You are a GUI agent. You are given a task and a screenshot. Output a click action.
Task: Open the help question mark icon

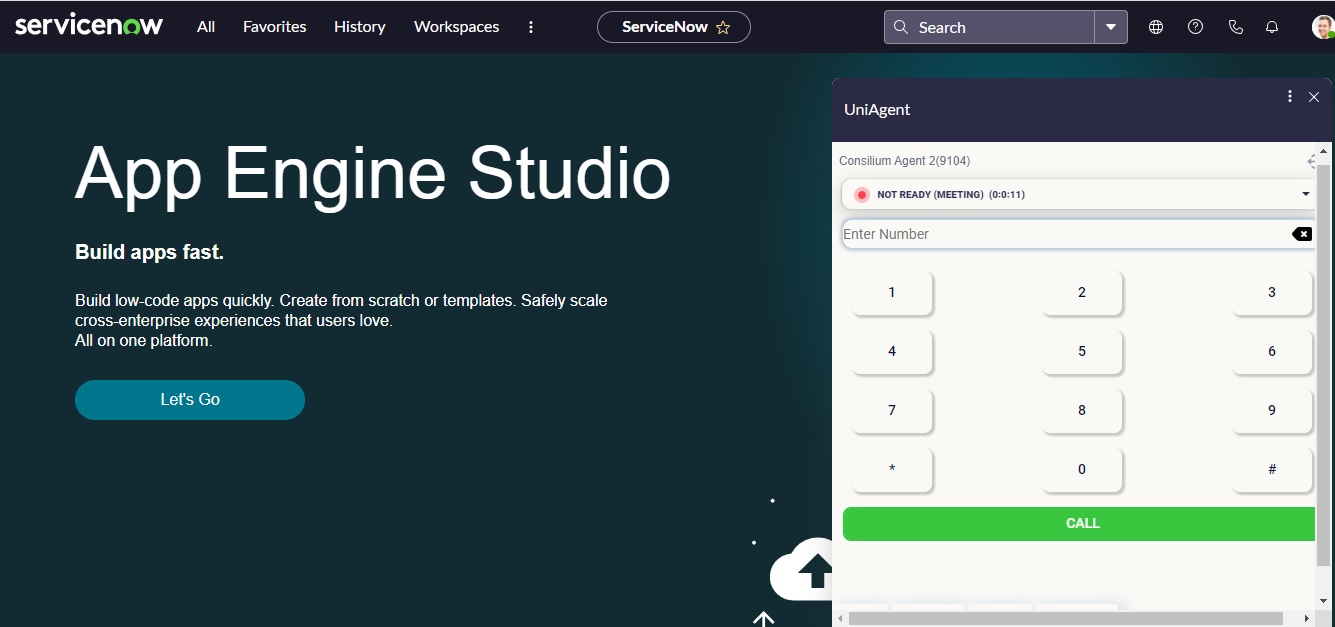pyautogui.click(x=1195, y=27)
